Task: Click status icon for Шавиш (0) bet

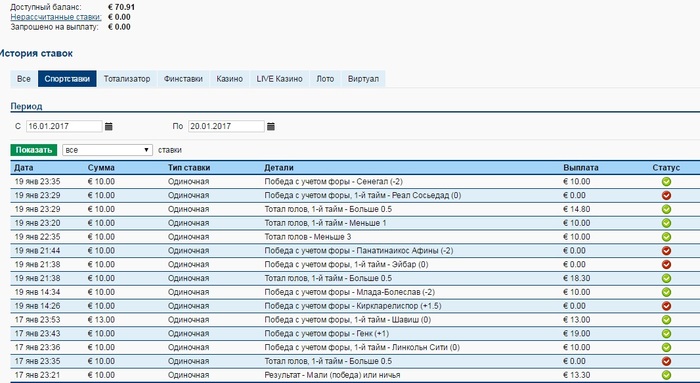Action: click(x=666, y=320)
